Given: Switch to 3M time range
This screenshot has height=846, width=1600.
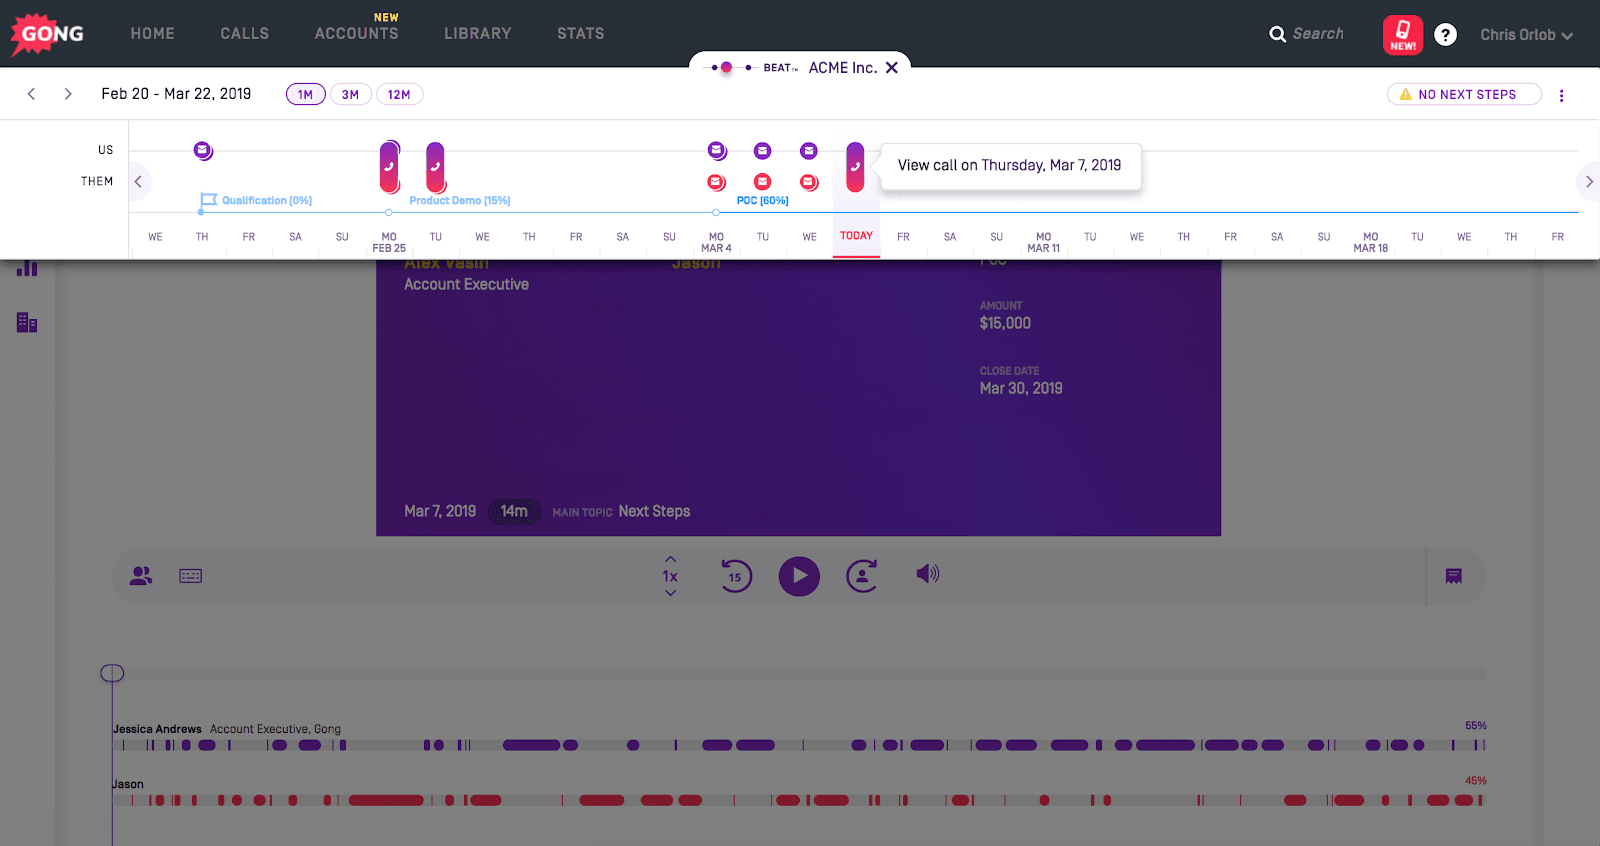Looking at the screenshot, I should (x=350, y=95).
